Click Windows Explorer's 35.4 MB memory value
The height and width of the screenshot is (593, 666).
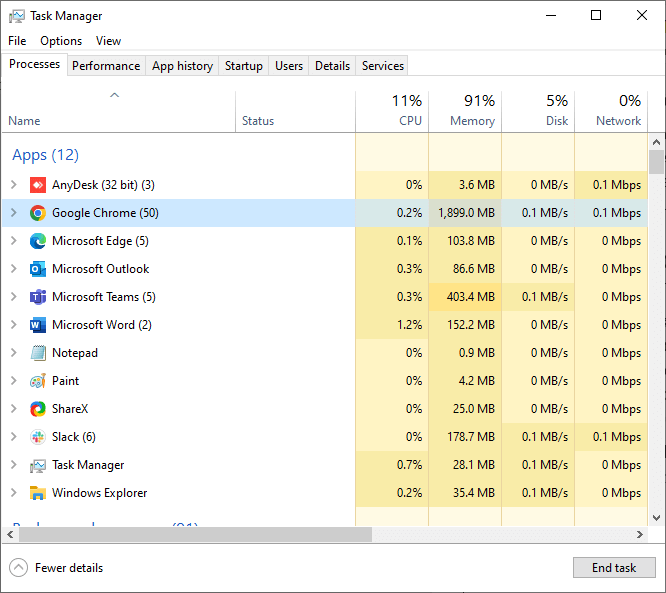(474, 493)
